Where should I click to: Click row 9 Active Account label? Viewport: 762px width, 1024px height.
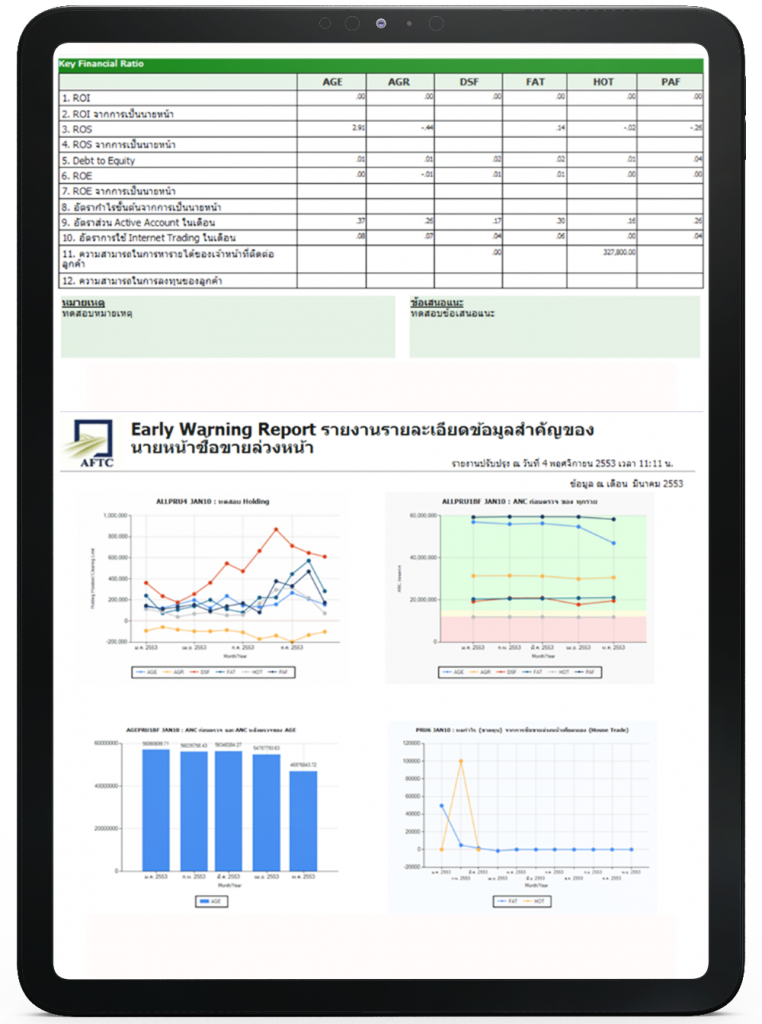click(138, 223)
